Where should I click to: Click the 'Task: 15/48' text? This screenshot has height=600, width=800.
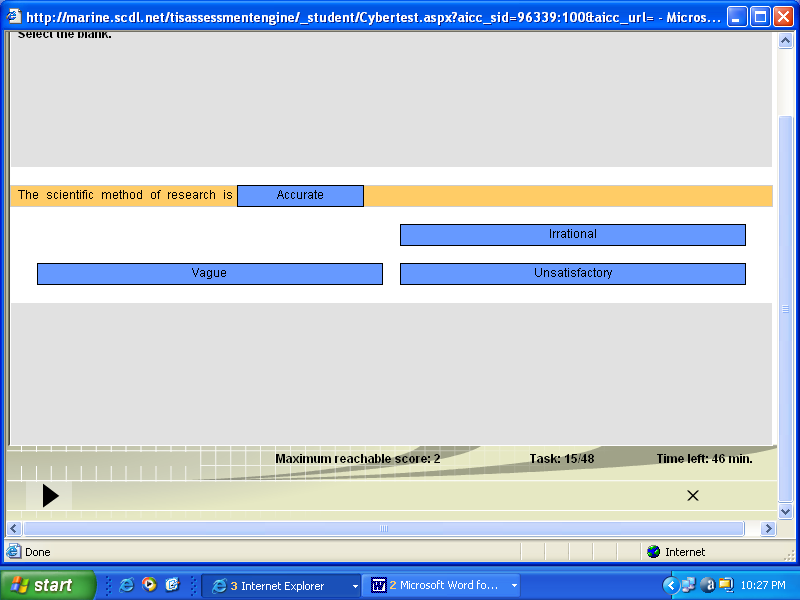pyautogui.click(x=562, y=459)
